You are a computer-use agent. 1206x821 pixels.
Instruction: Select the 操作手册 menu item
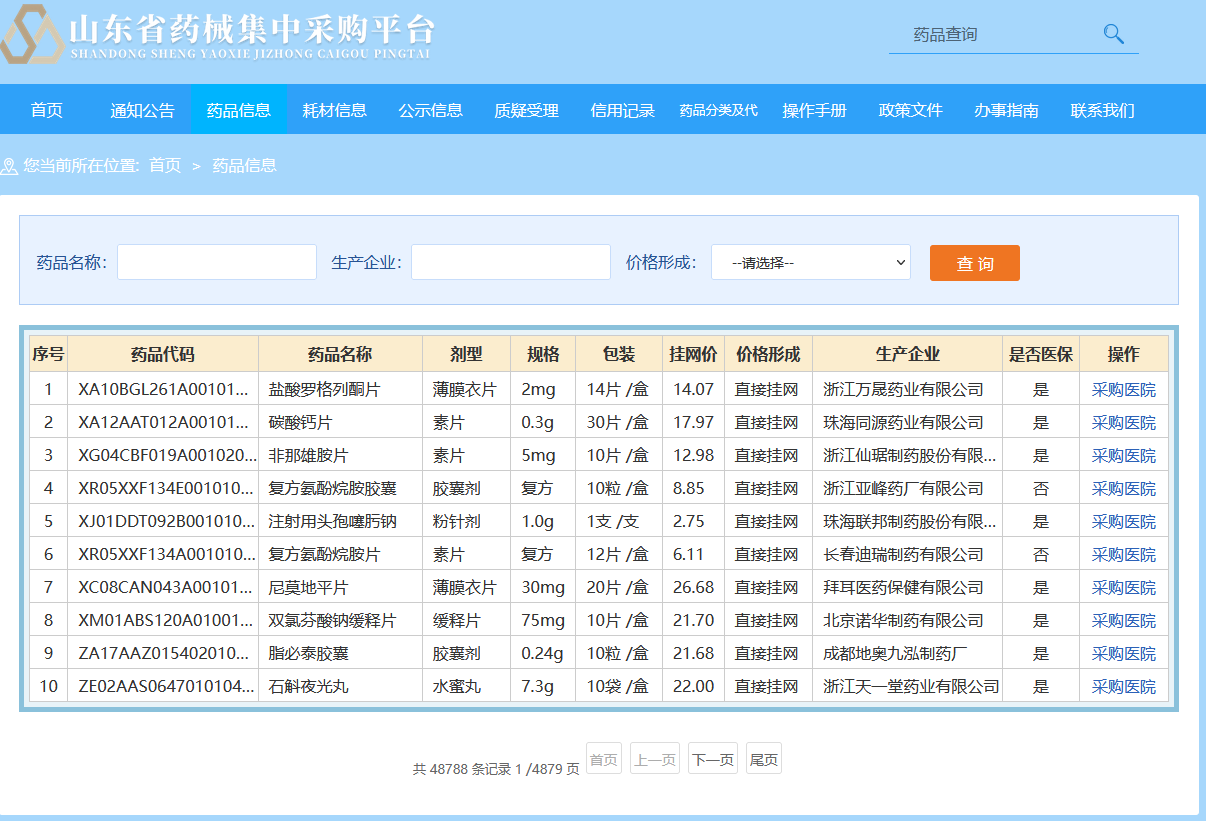point(814,110)
